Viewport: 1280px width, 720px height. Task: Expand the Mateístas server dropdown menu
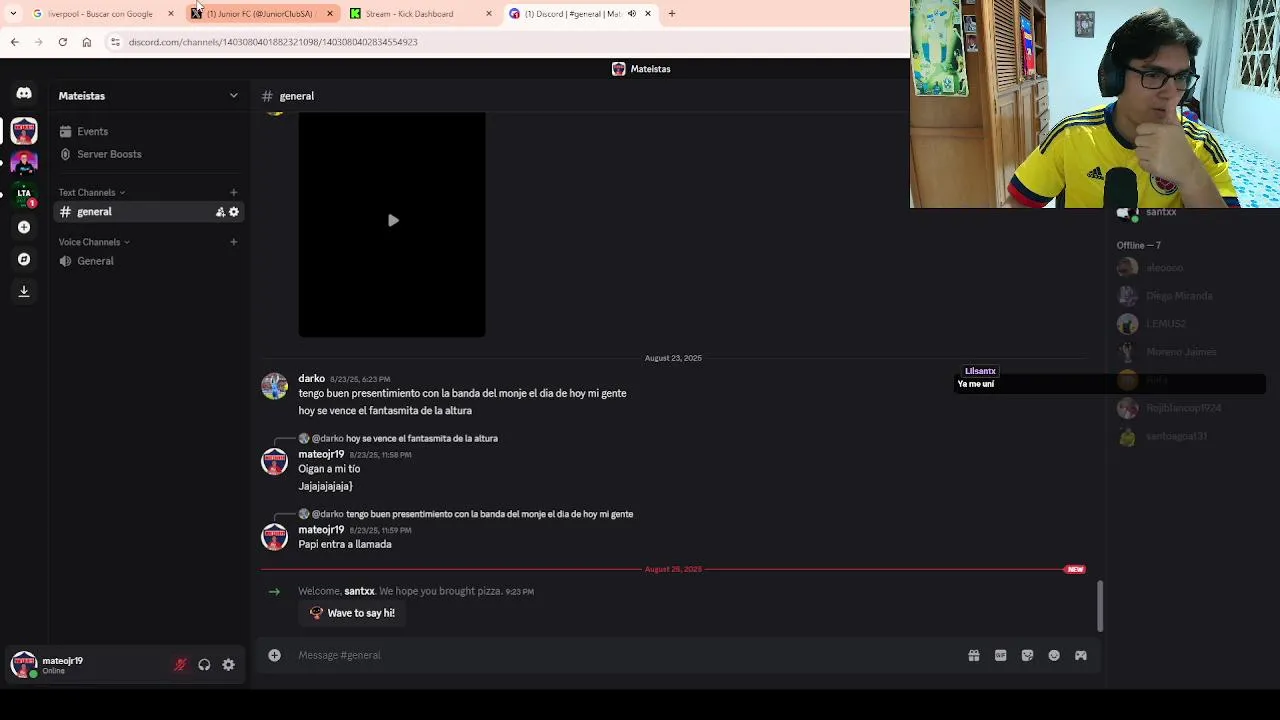pos(234,96)
